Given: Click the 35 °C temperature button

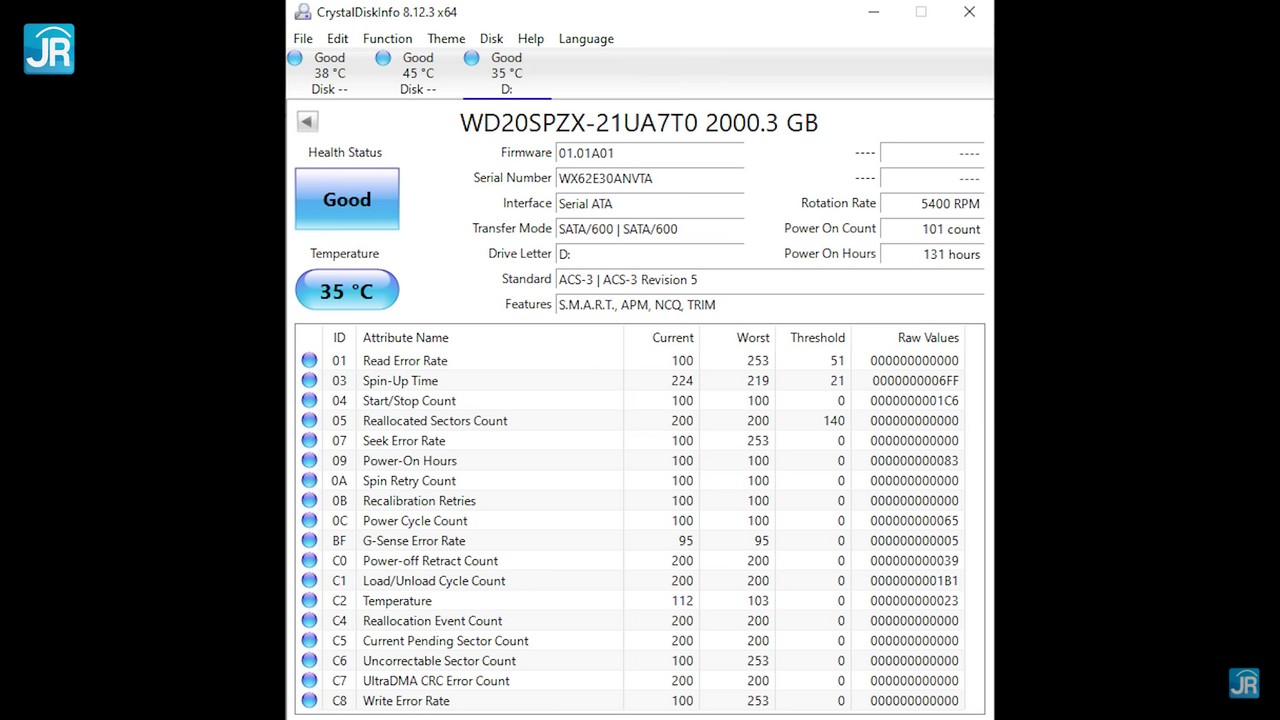Looking at the screenshot, I should (x=347, y=291).
